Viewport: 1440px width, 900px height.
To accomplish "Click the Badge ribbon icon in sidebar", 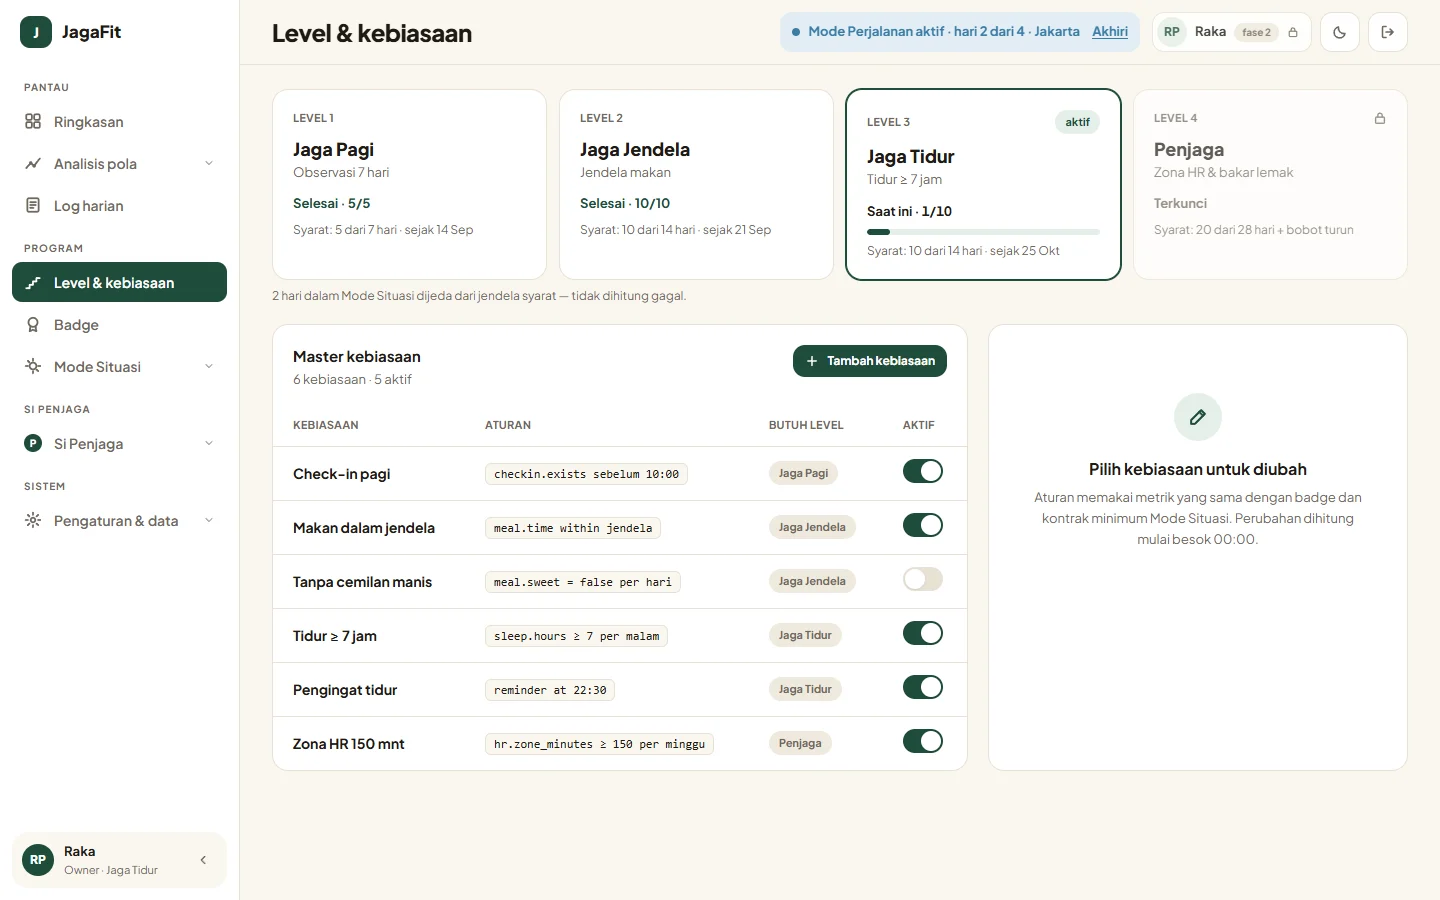I will pyautogui.click(x=33, y=325).
